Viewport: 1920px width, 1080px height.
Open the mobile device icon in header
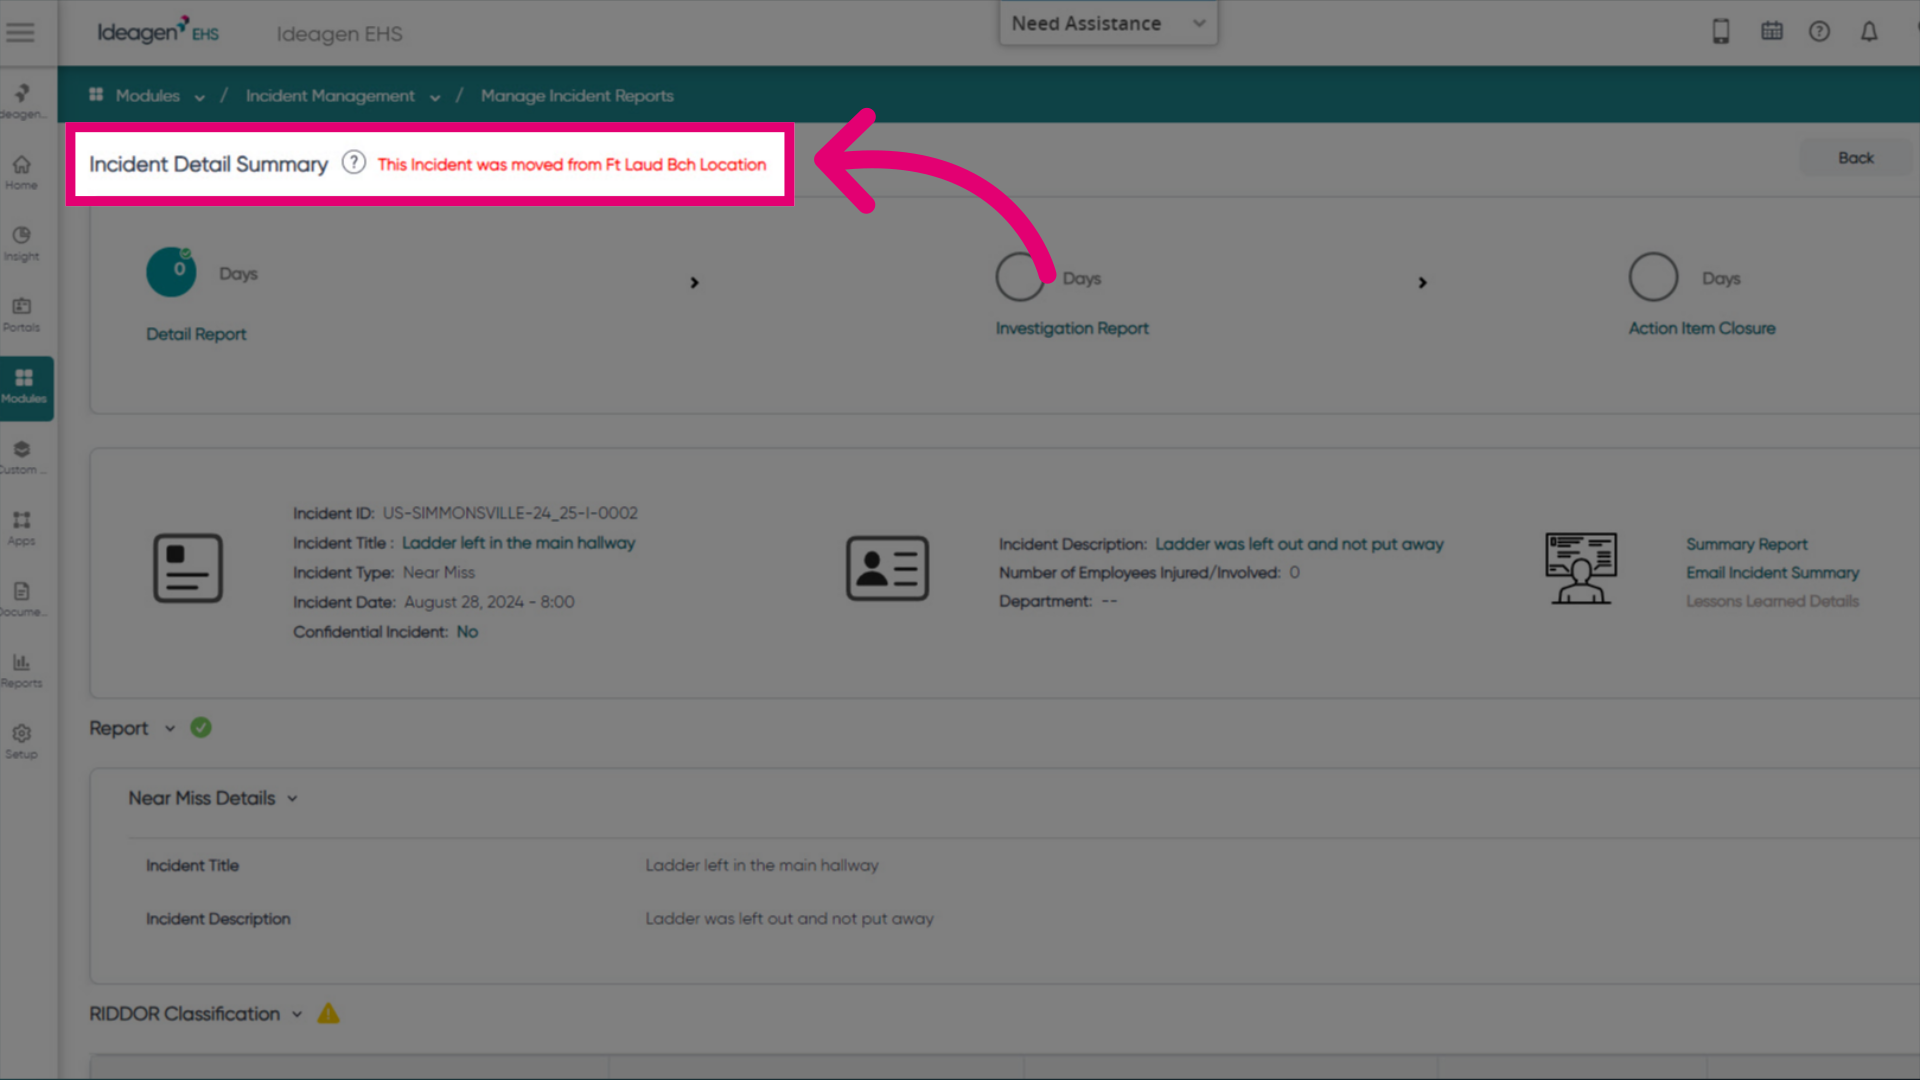(x=1720, y=32)
